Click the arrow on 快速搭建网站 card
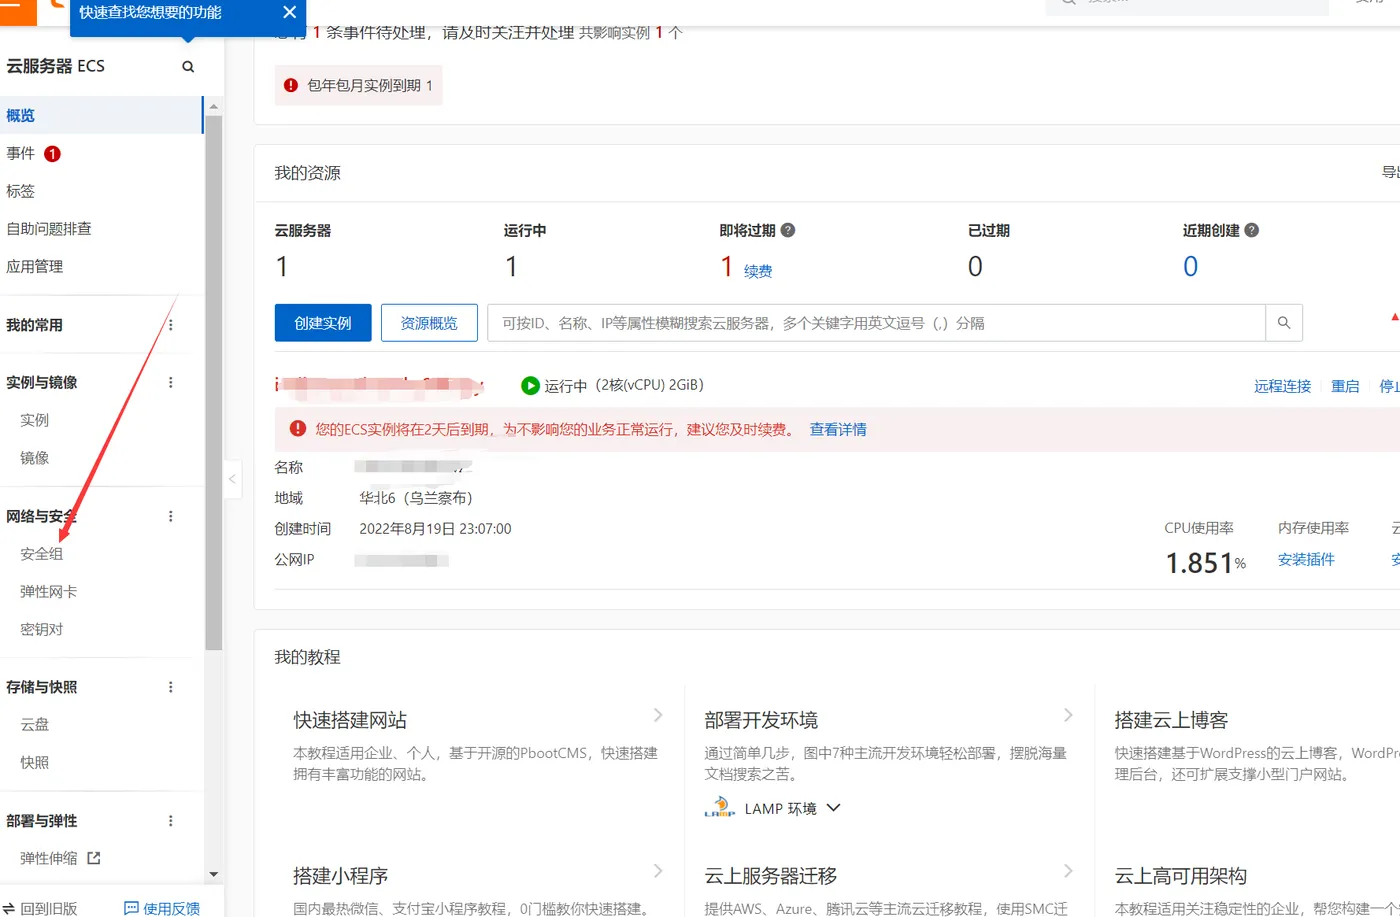 (x=658, y=715)
